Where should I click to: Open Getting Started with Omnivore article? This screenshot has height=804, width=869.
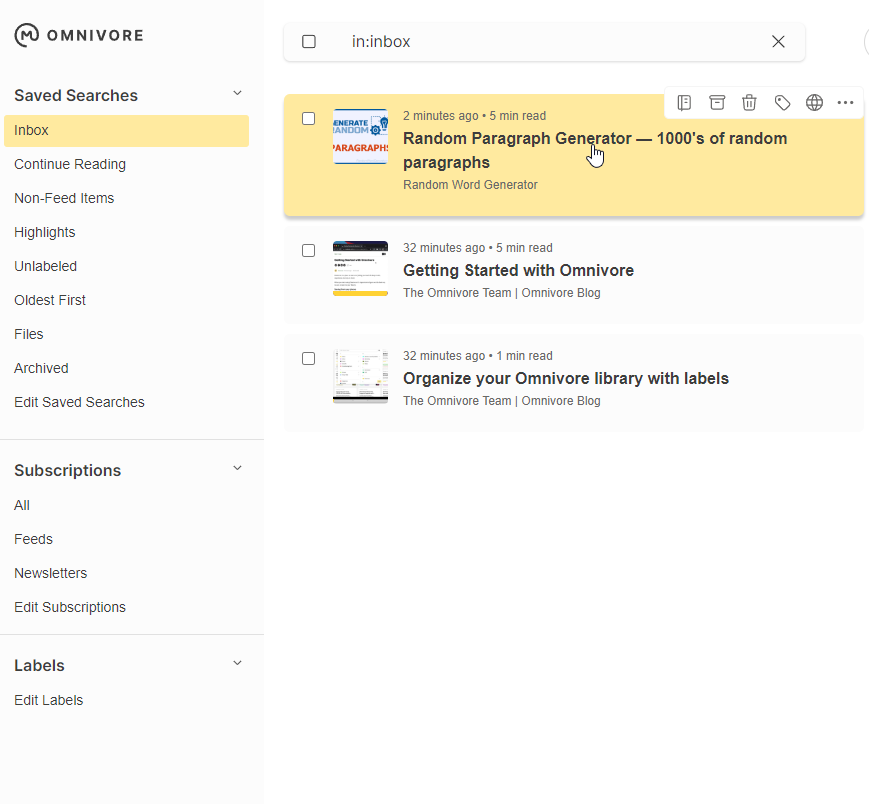(x=518, y=270)
